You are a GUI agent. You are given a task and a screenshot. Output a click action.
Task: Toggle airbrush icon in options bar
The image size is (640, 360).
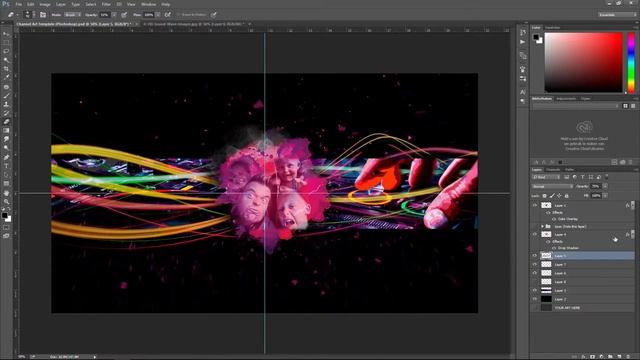tap(168, 15)
